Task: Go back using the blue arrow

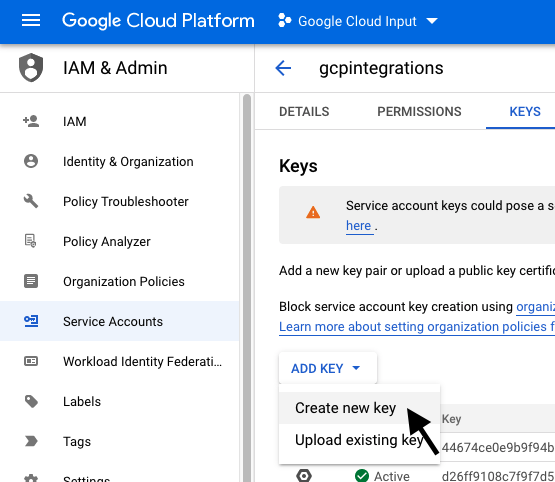Action: (x=283, y=68)
